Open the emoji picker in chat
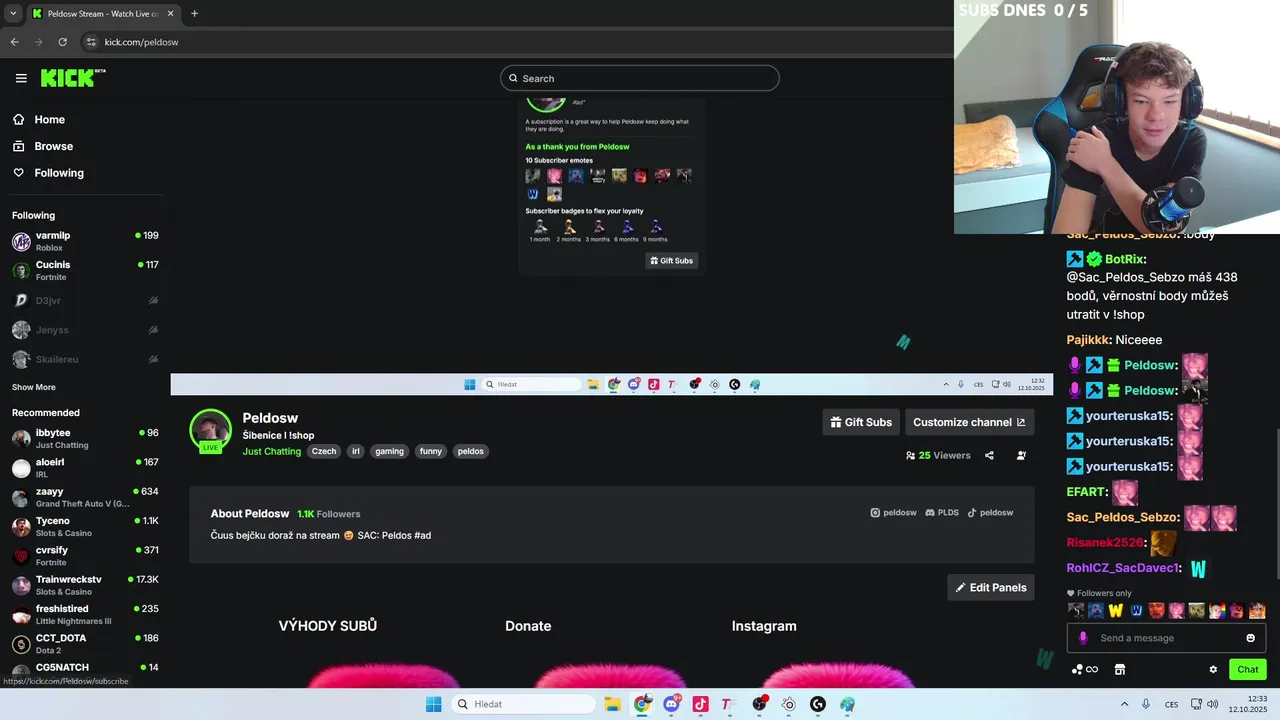This screenshot has width=1280, height=720. pos(1250,638)
